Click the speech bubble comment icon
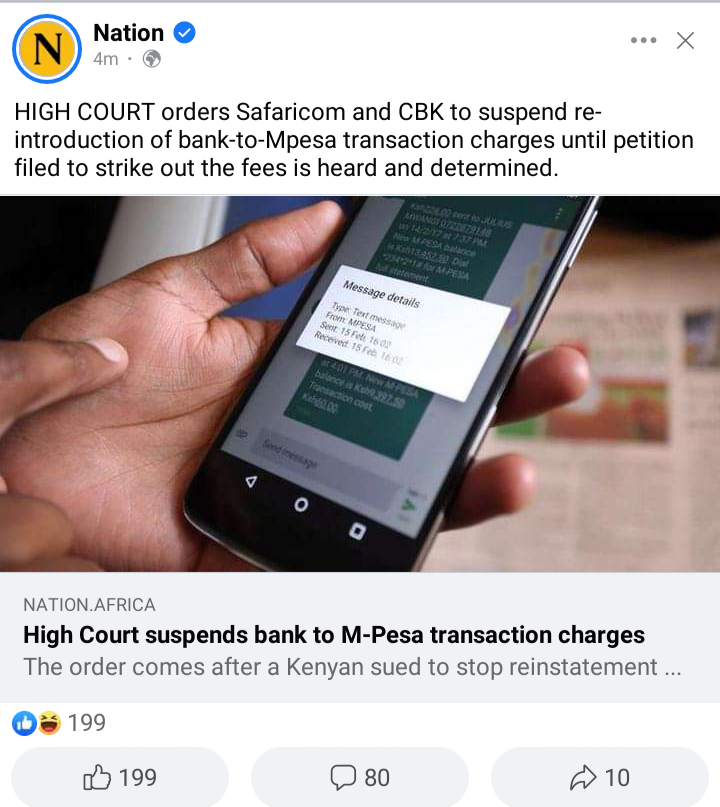This screenshot has width=720, height=807. [x=343, y=777]
